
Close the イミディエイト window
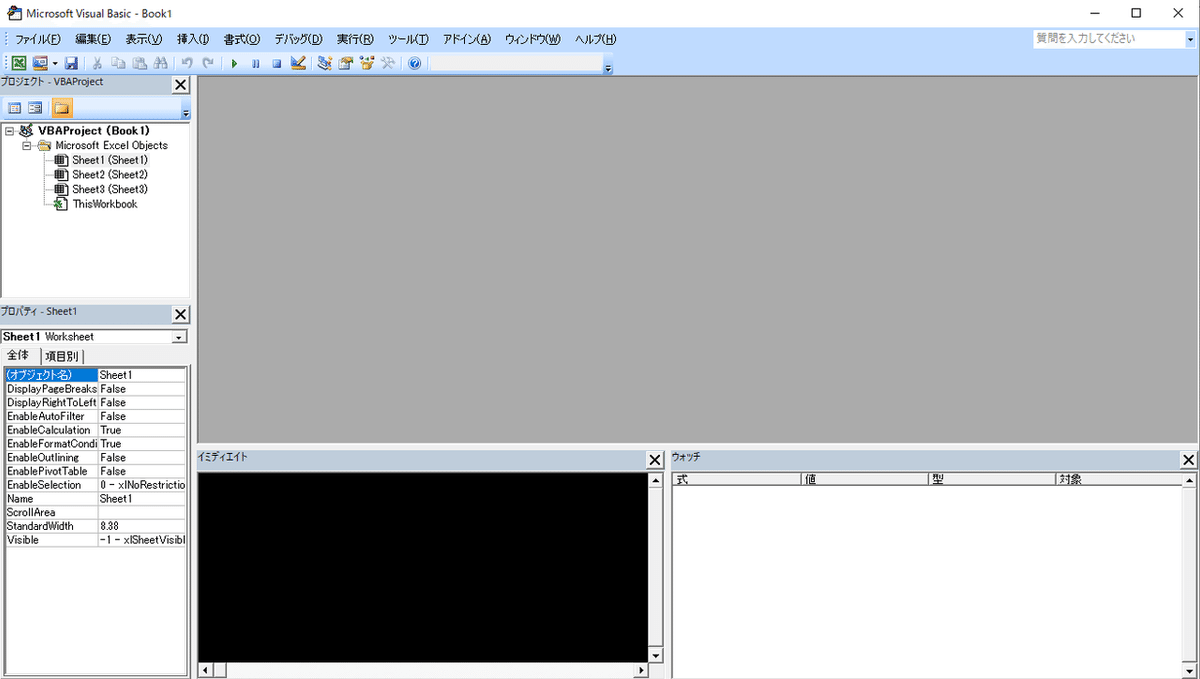(655, 460)
